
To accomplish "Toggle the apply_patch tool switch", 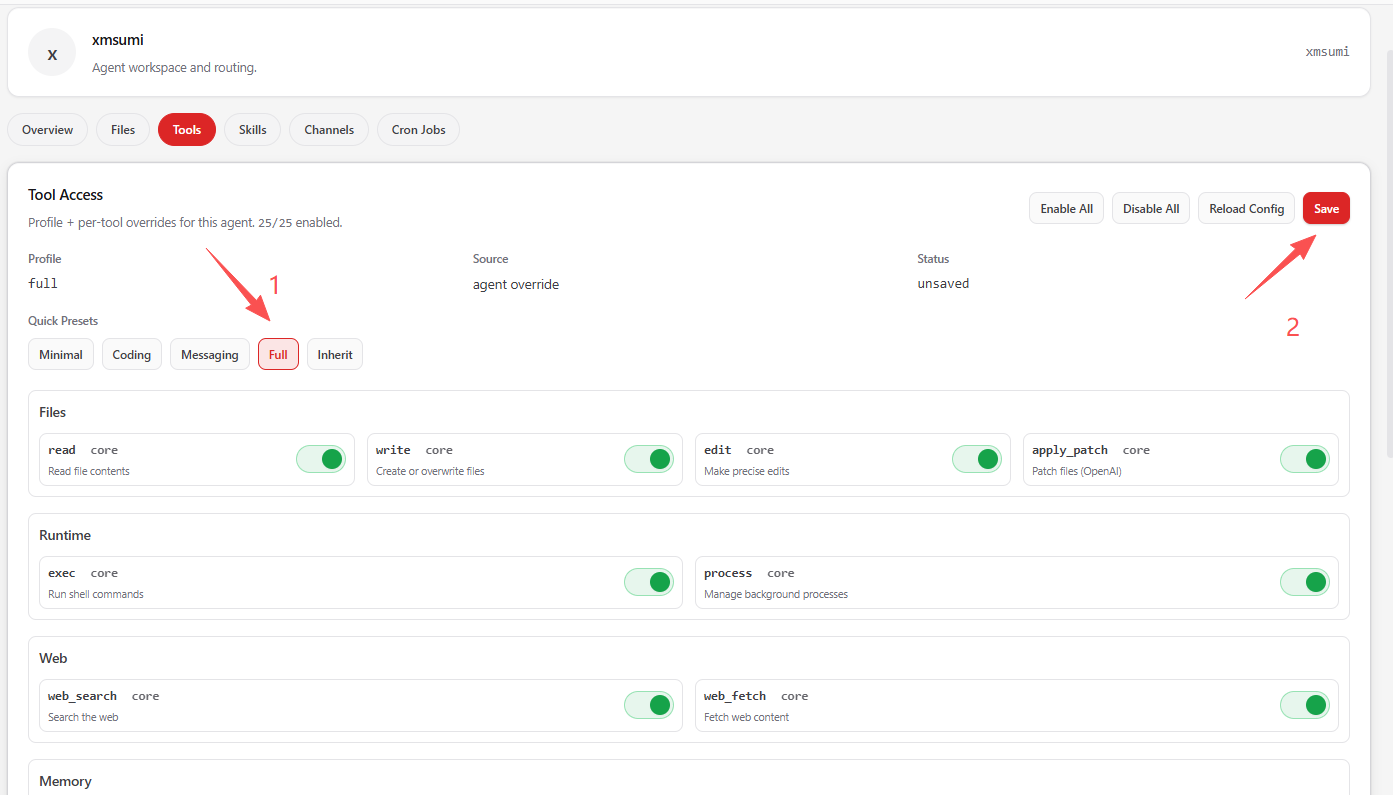I will 1305,459.
